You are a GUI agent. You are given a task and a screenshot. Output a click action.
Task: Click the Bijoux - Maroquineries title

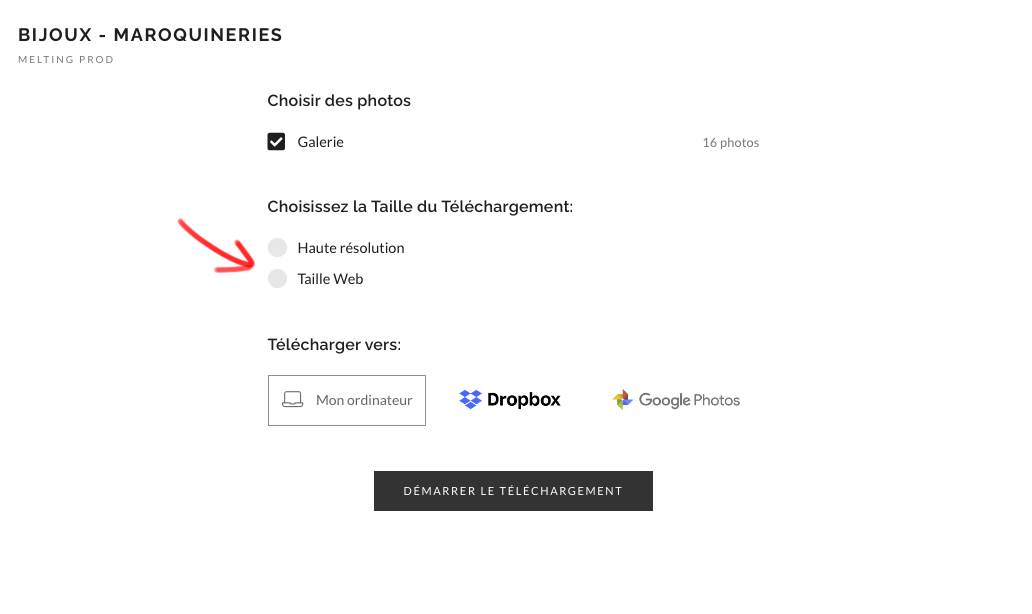coord(150,35)
